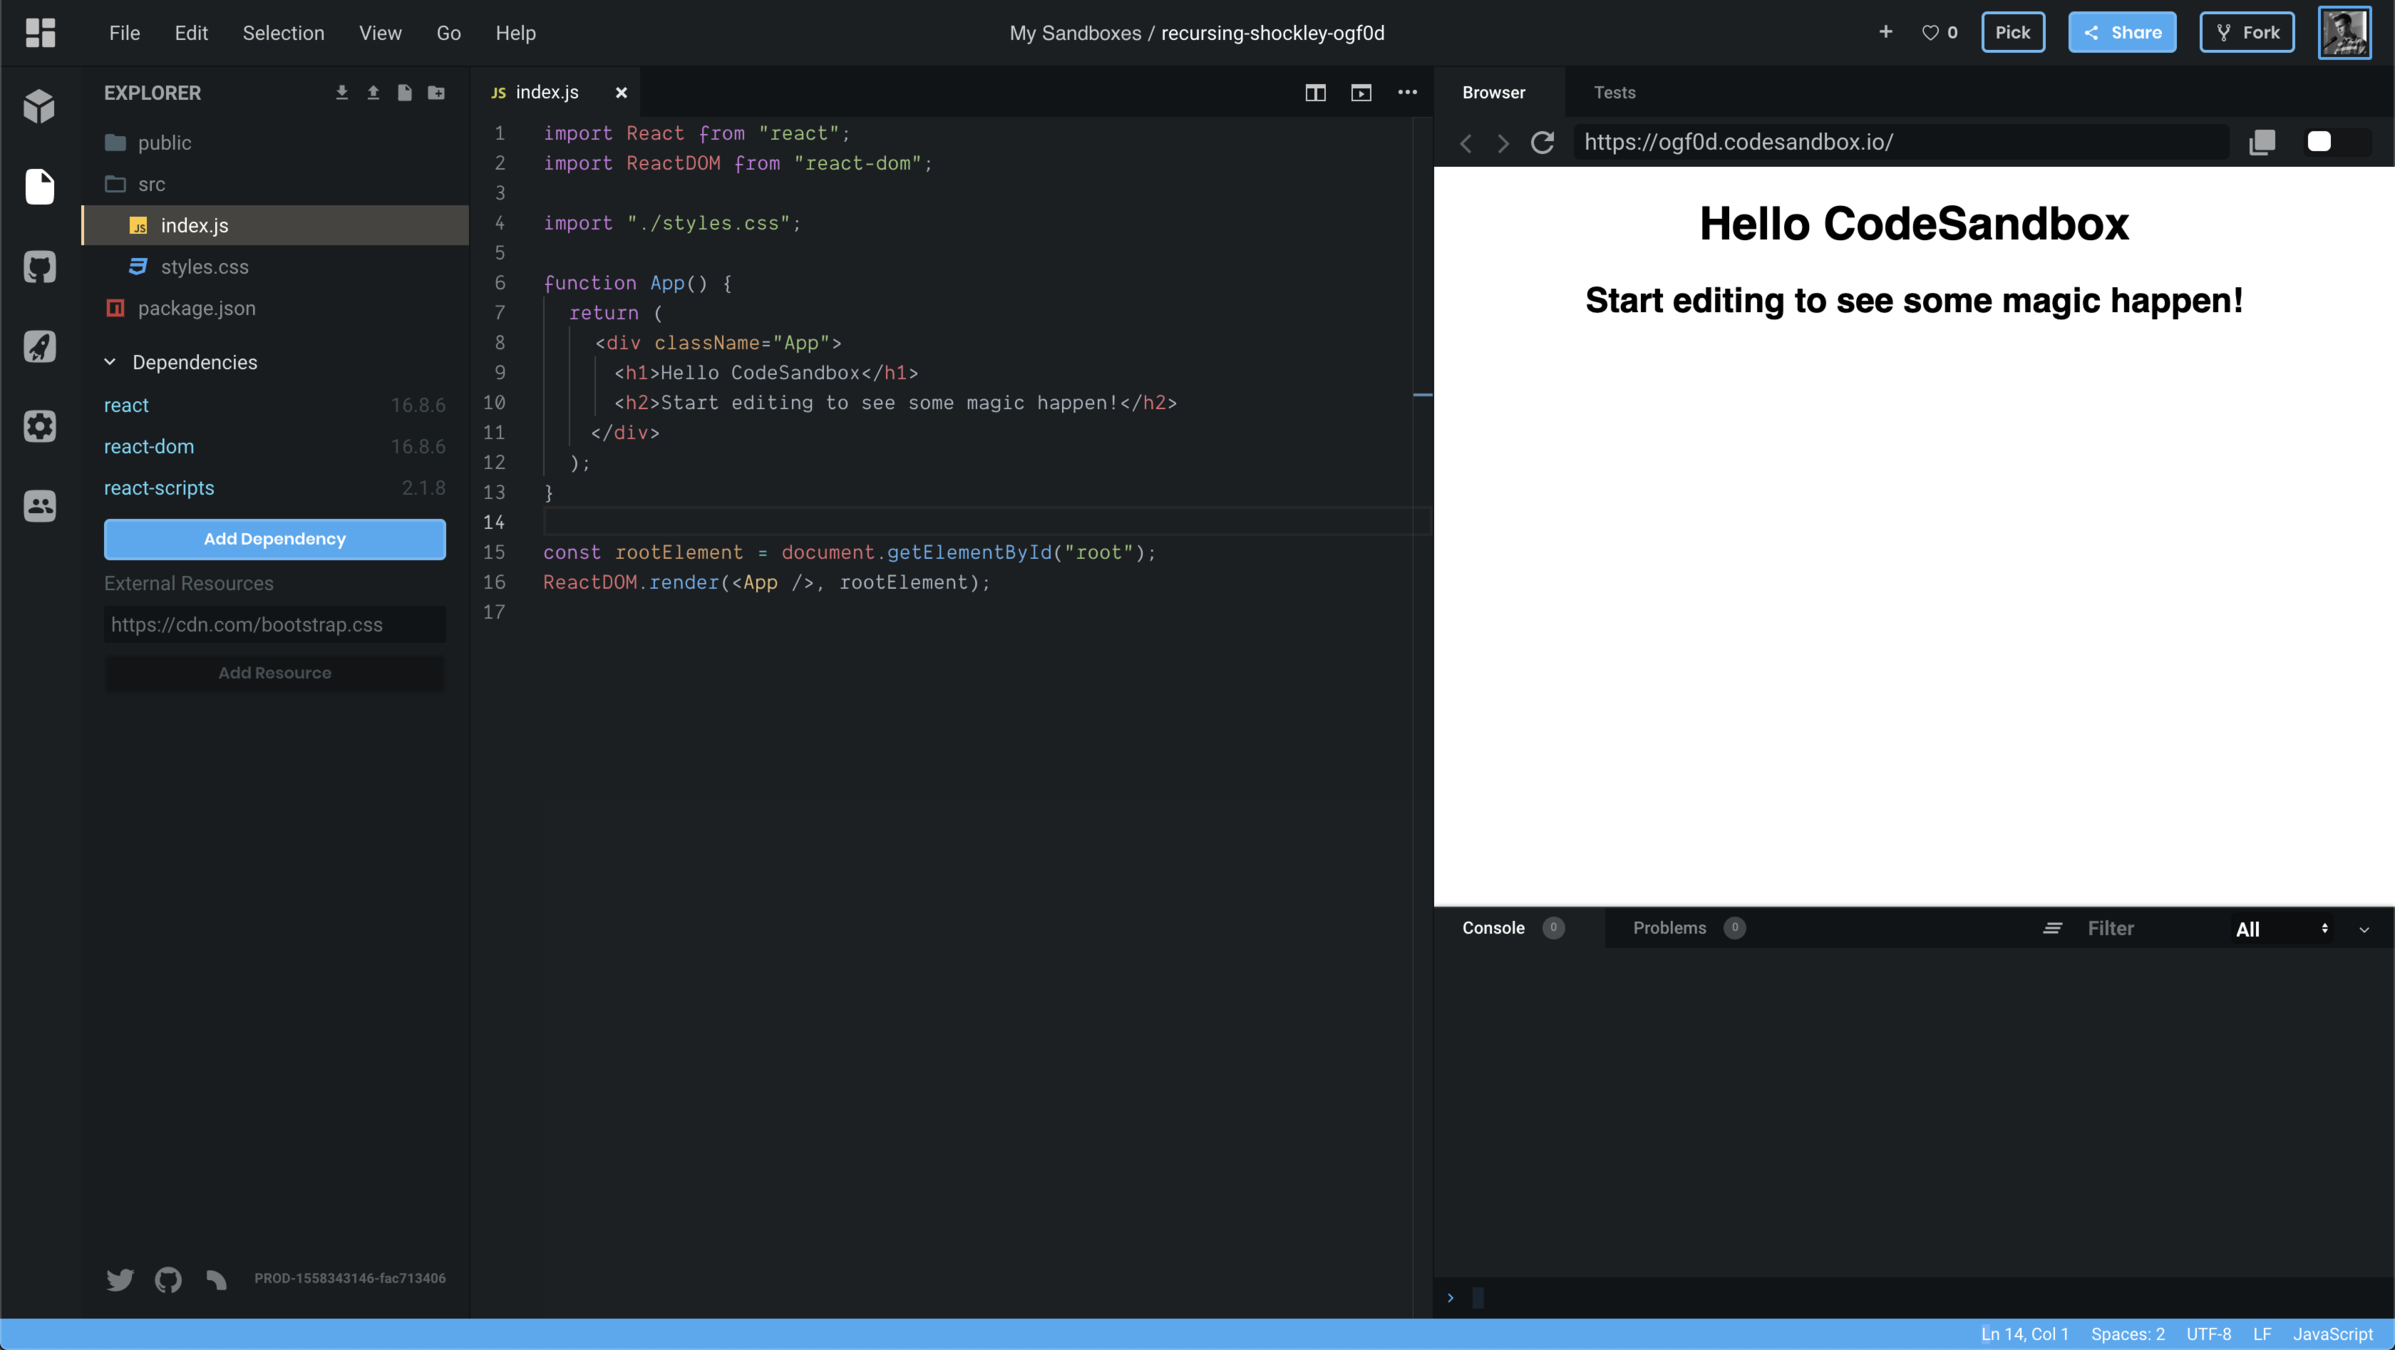Click the Fork button
Image resolution: width=2395 pixels, height=1350 pixels.
[x=2246, y=33]
